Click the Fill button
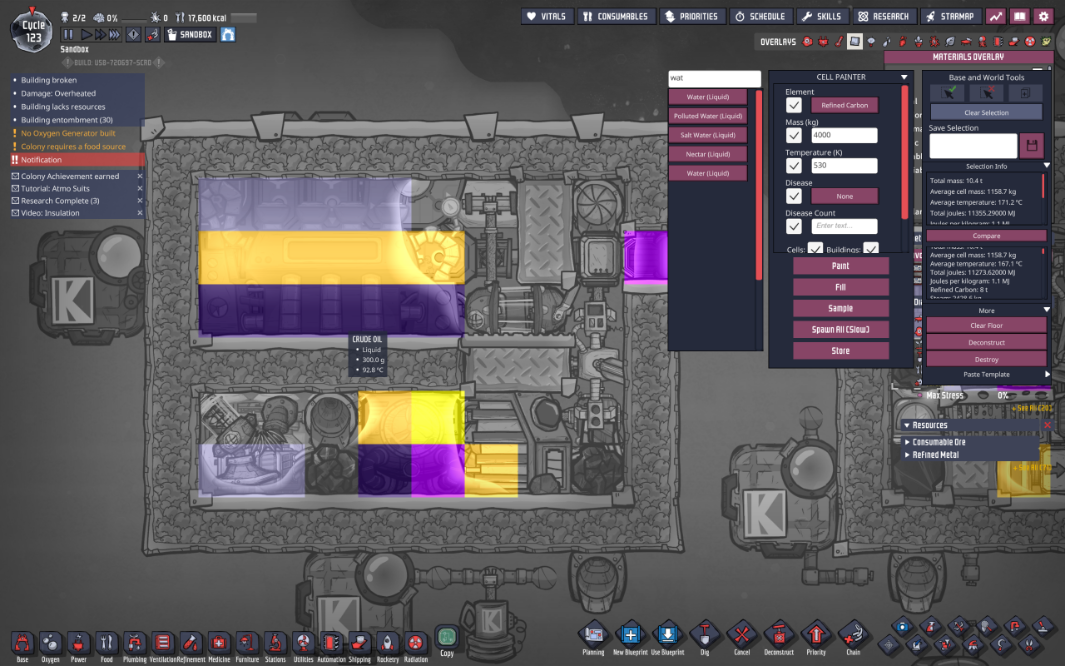 point(840,287)
